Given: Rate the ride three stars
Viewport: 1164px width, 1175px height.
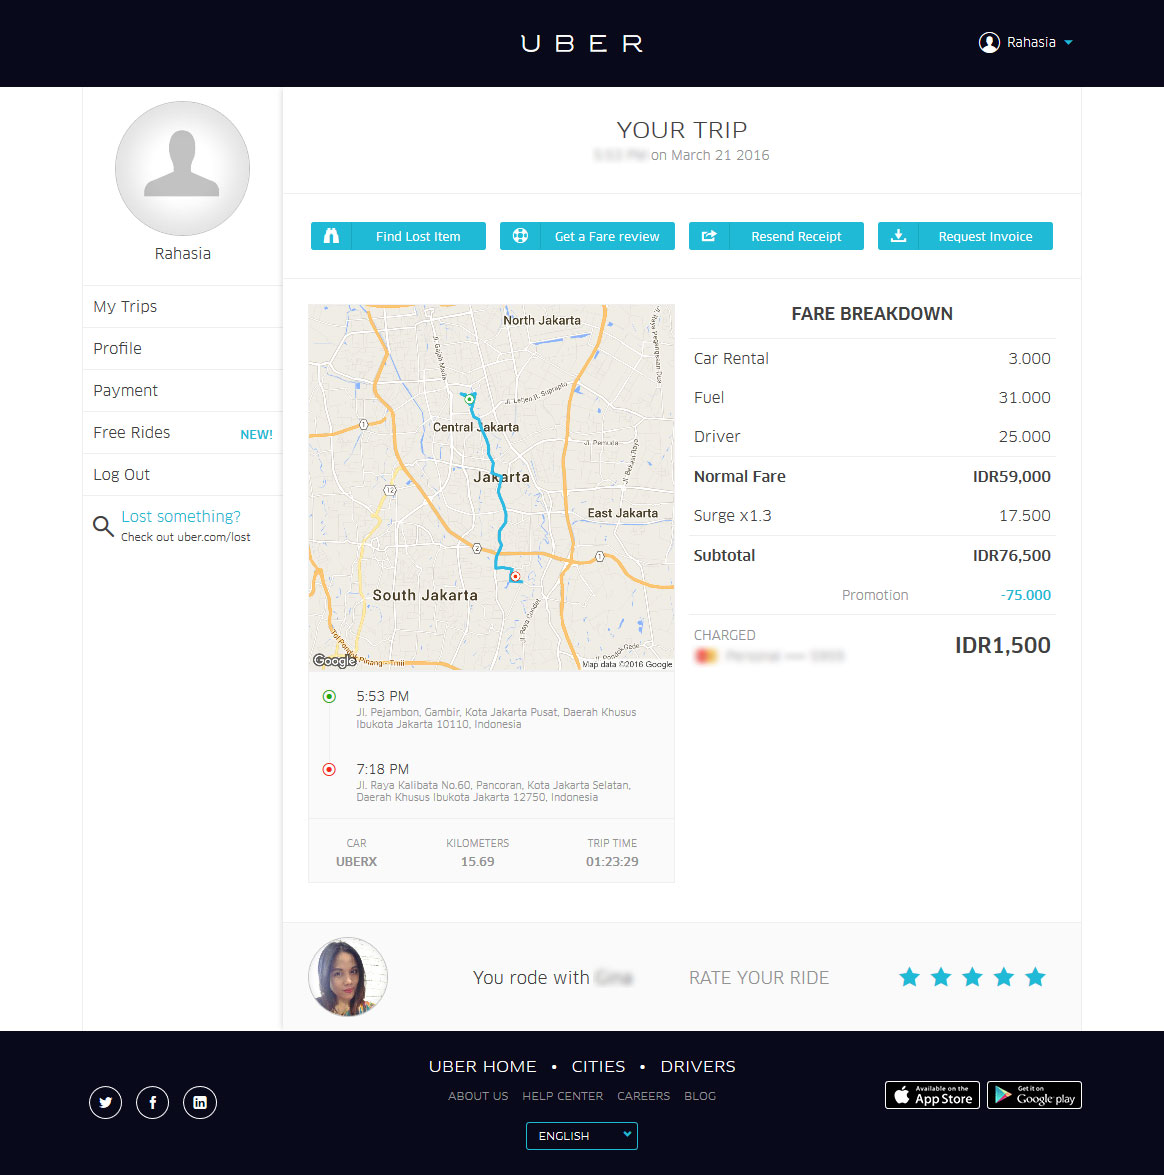Looking at the screenshot, I should (x=972, y=977).
